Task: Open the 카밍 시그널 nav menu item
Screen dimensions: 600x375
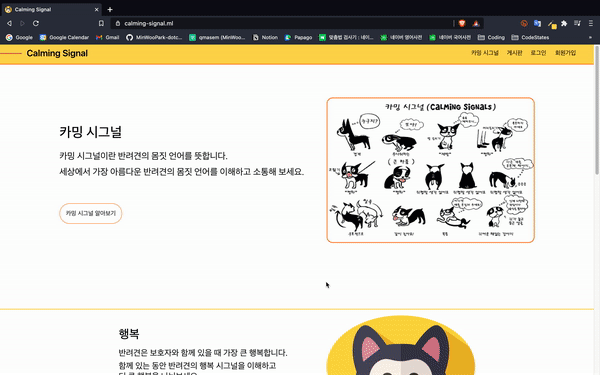Action: (x=484, y=53)
